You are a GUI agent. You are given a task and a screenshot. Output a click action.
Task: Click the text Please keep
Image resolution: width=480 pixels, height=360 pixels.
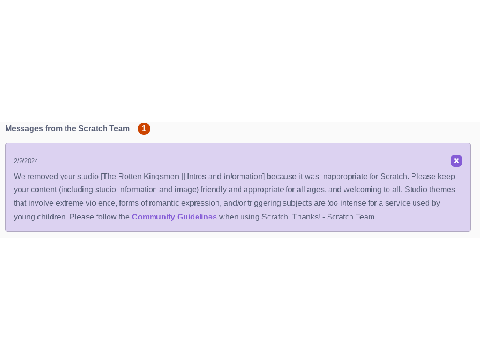click(433, 176)
